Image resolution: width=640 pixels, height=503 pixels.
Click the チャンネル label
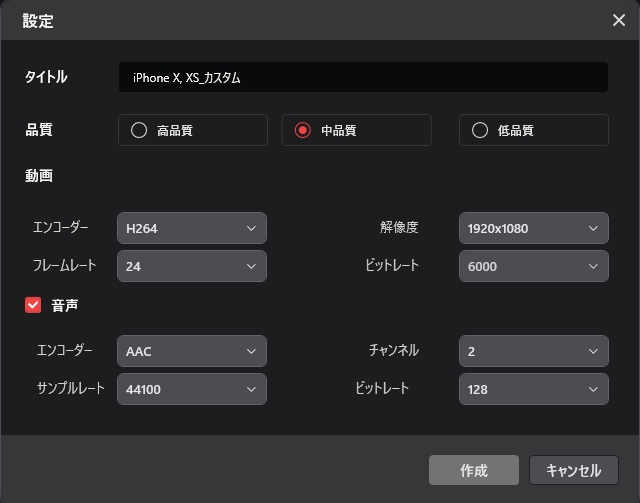point(394,350)
